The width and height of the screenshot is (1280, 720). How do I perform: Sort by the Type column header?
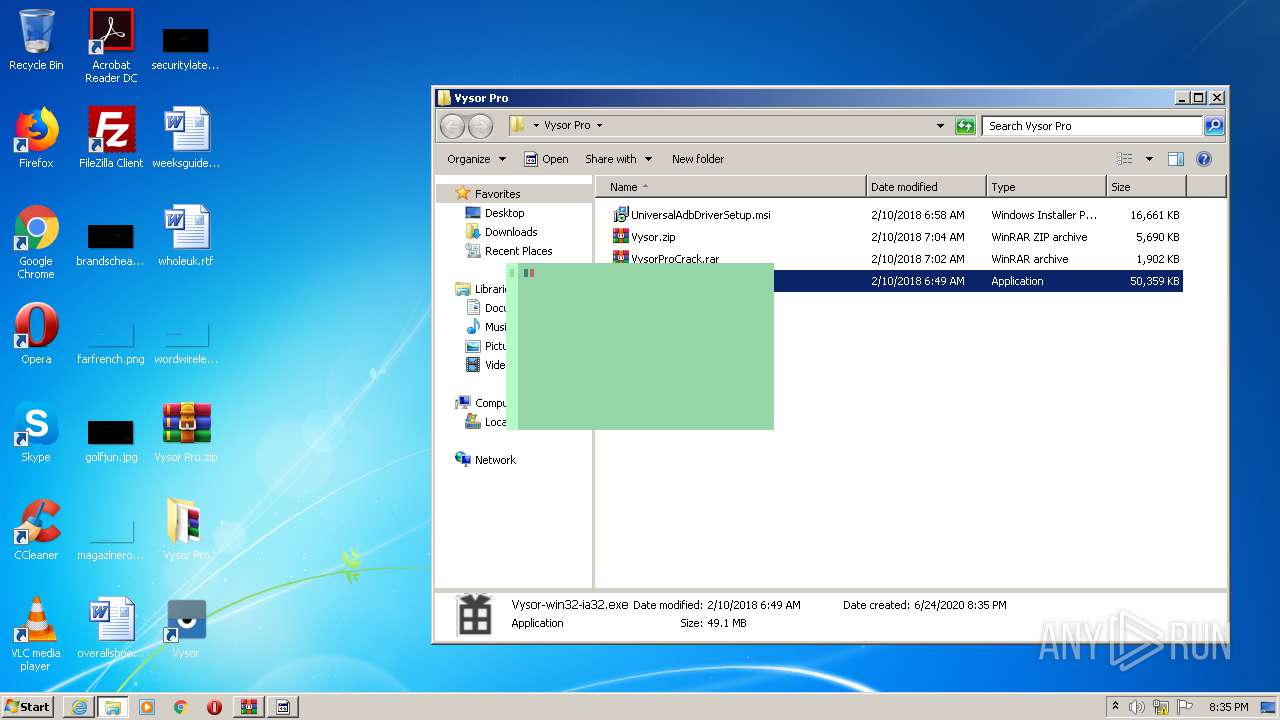[x=1046, y=187]
